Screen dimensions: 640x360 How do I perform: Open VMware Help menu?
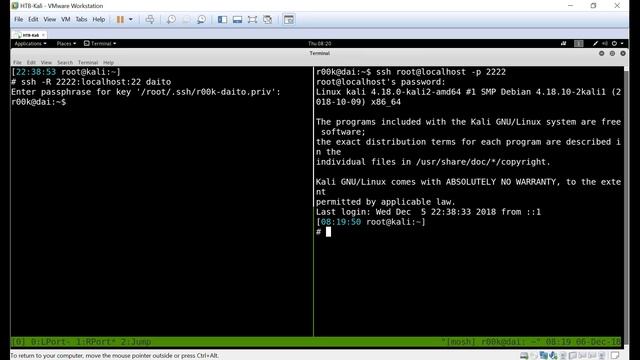(x=99, y=19)
